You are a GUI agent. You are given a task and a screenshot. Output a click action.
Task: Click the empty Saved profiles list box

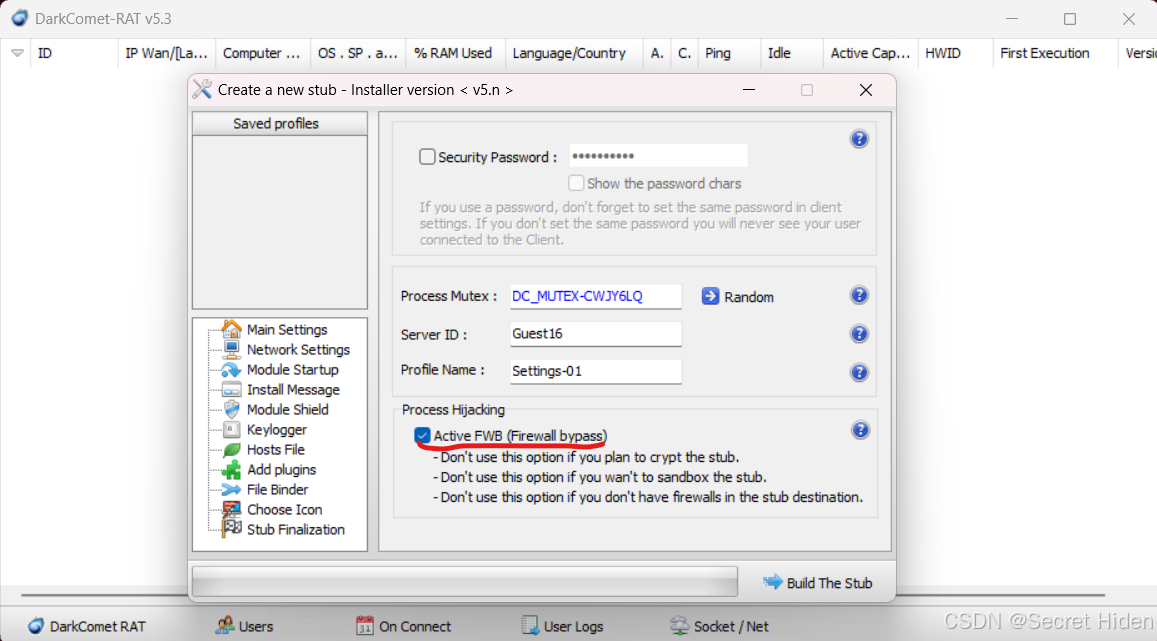280,221
